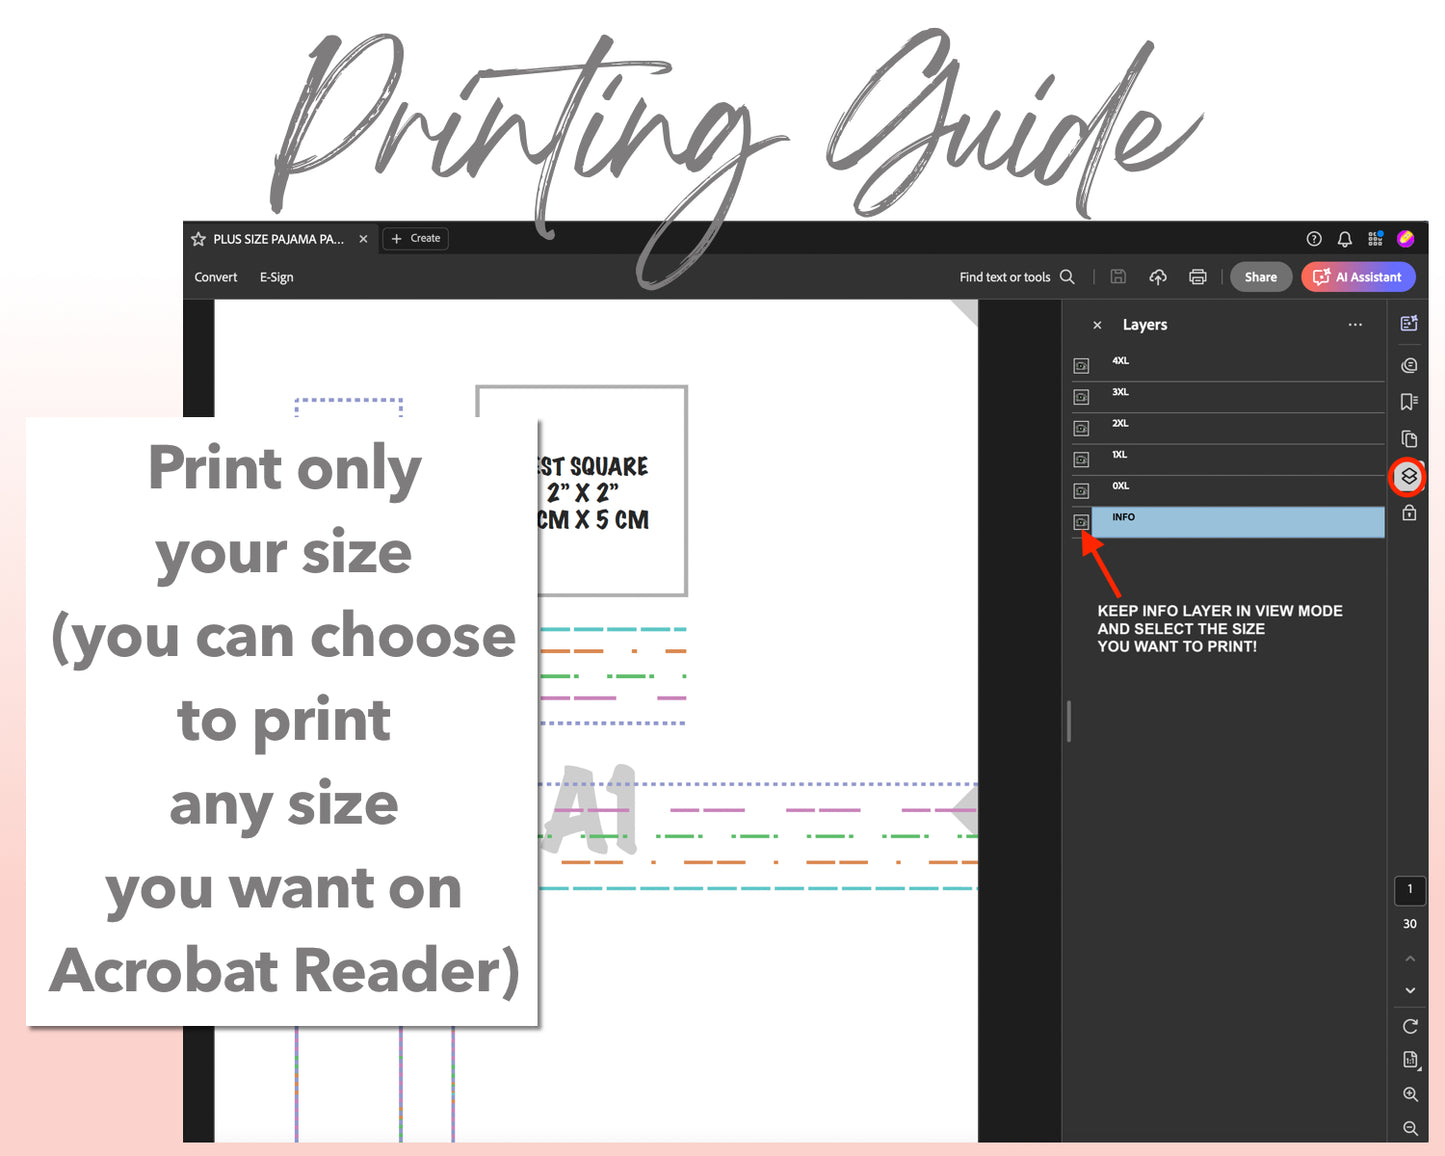1445x1156 pixels.
Task: Click the help question mark icon
Action: 1314,239
